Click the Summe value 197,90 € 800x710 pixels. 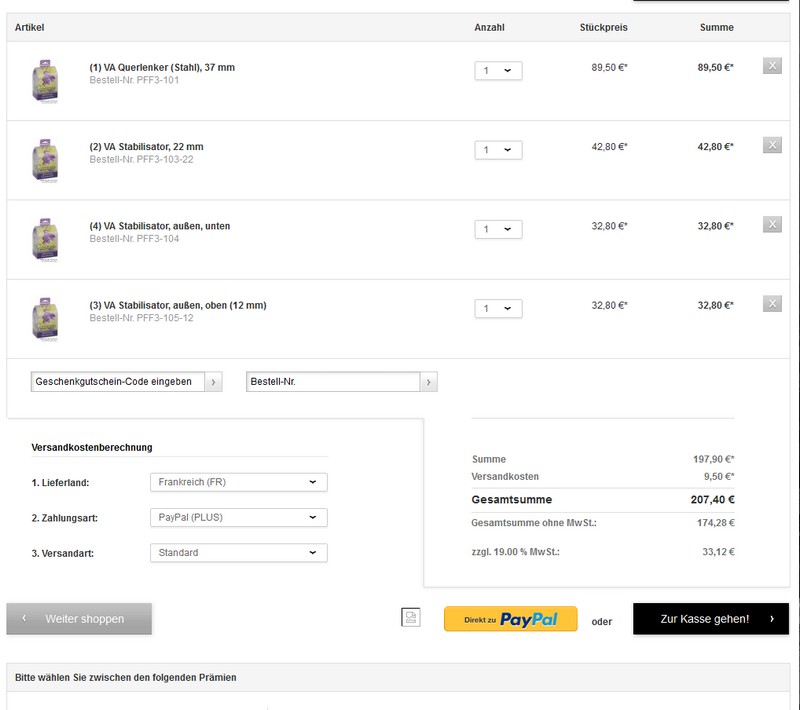[713, 459]
